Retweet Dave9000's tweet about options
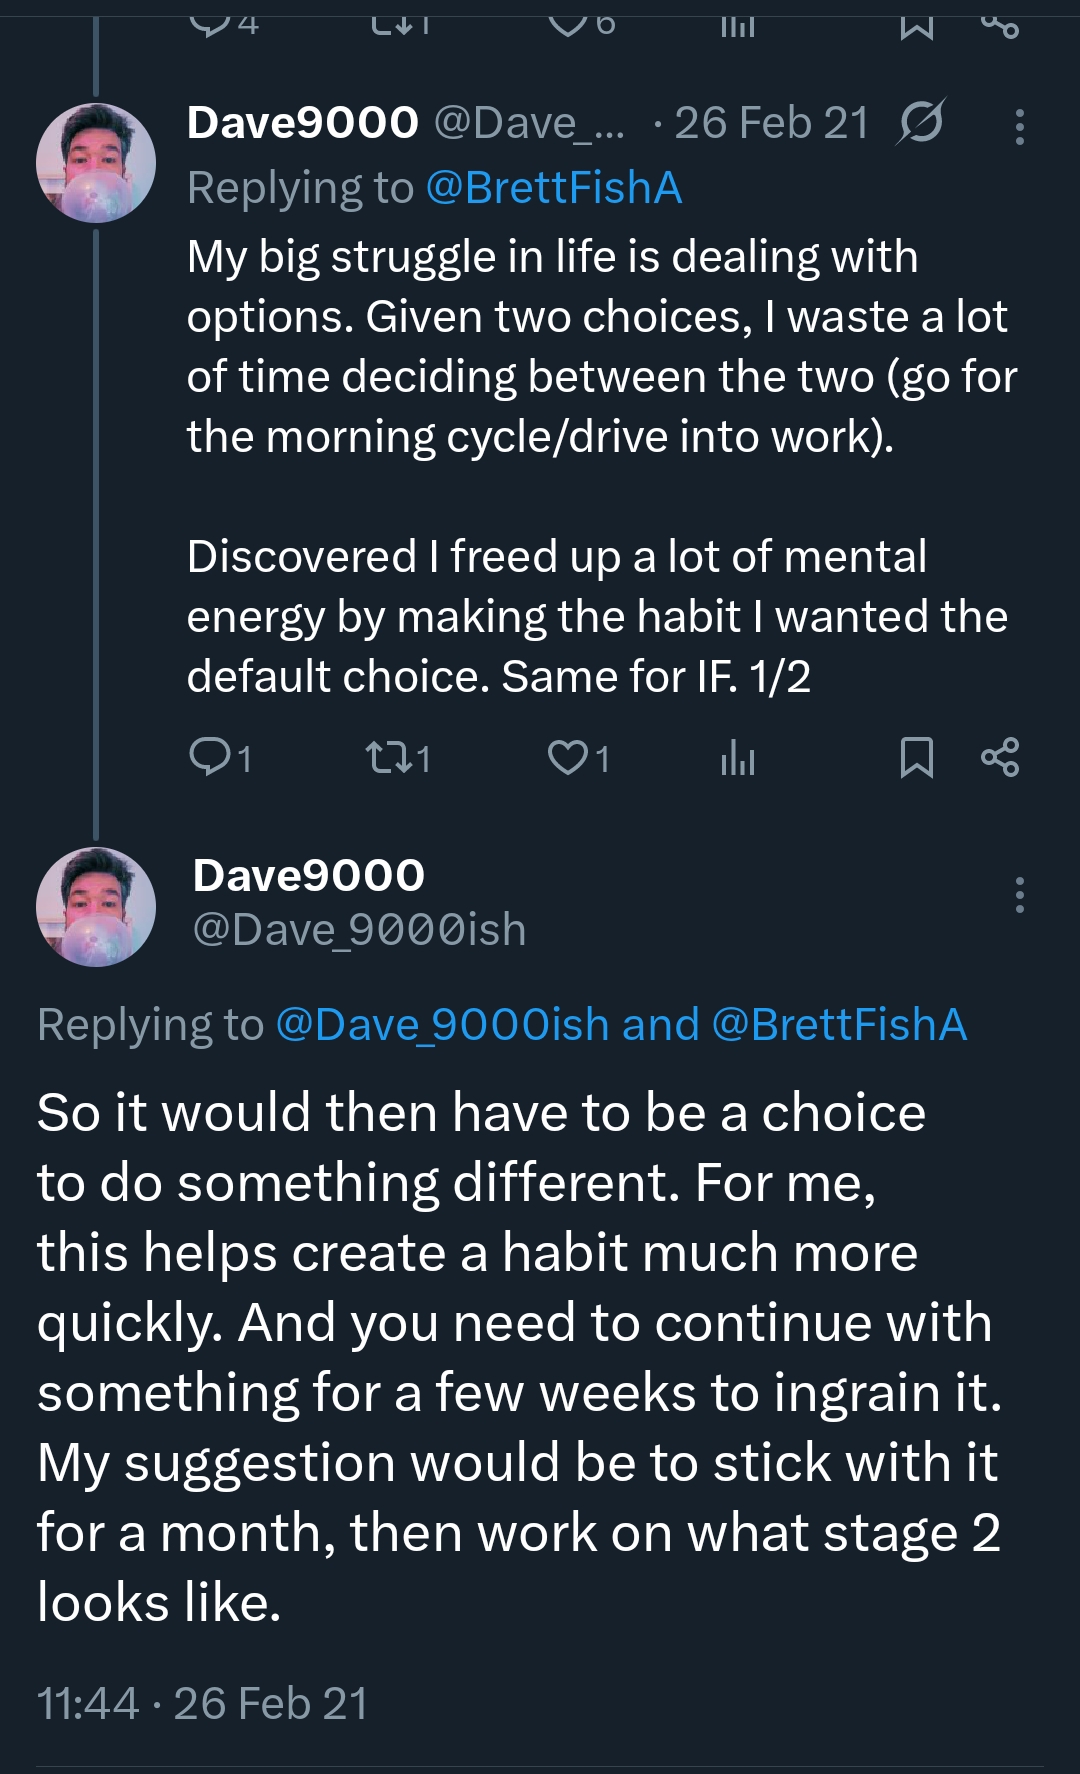The height and width of the screenshot is (1774, 1080). point(388,757)
